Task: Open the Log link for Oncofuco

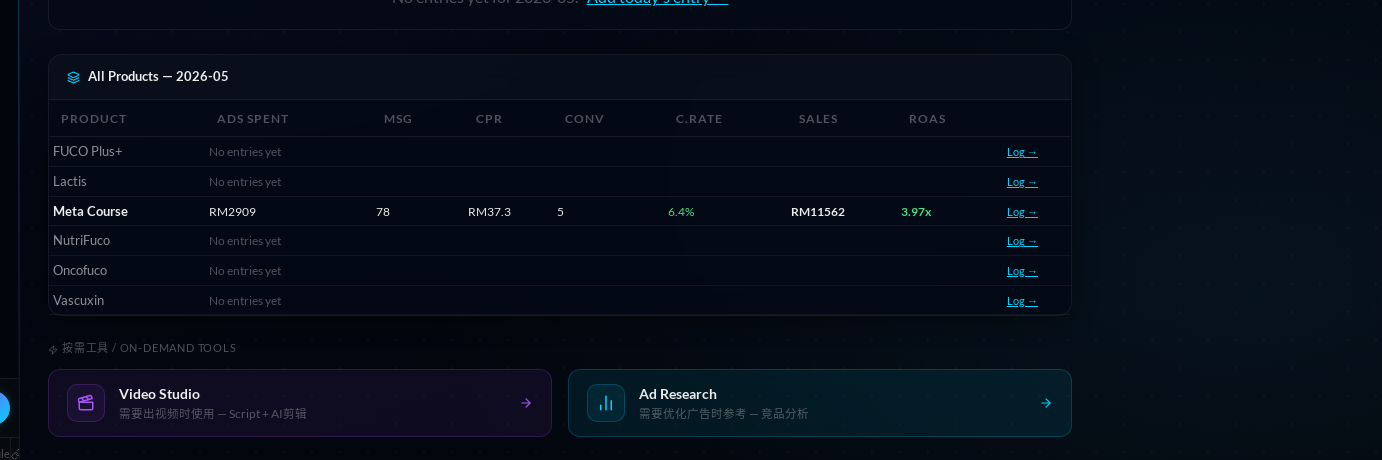Action: [x=1022, y=271]
